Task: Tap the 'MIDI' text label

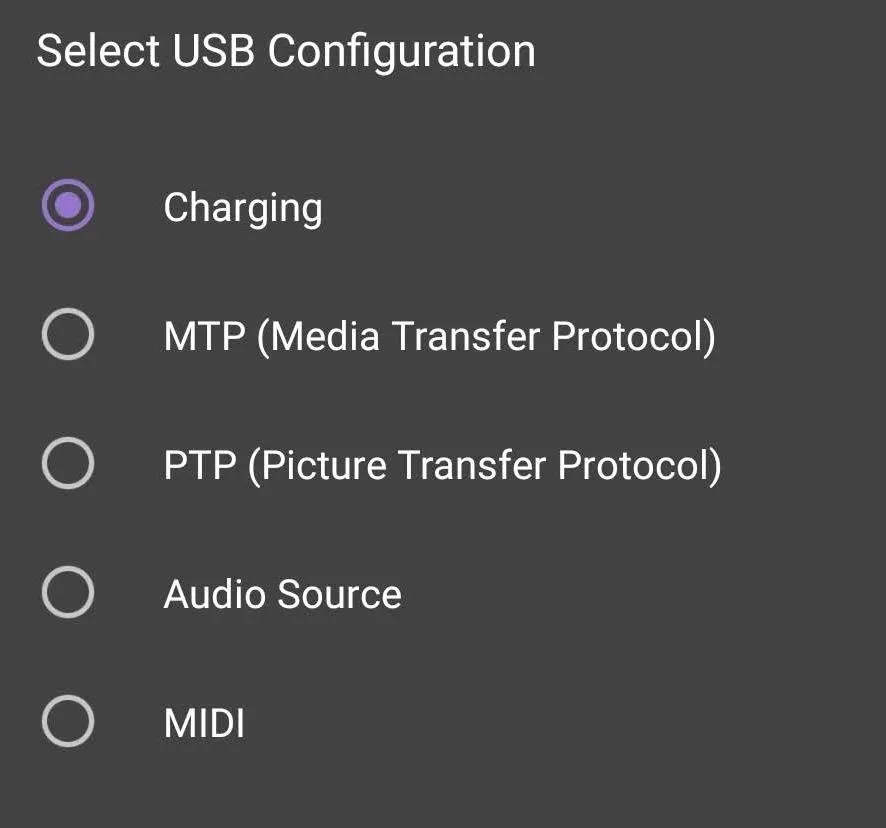Action: (x=204, y=723)
